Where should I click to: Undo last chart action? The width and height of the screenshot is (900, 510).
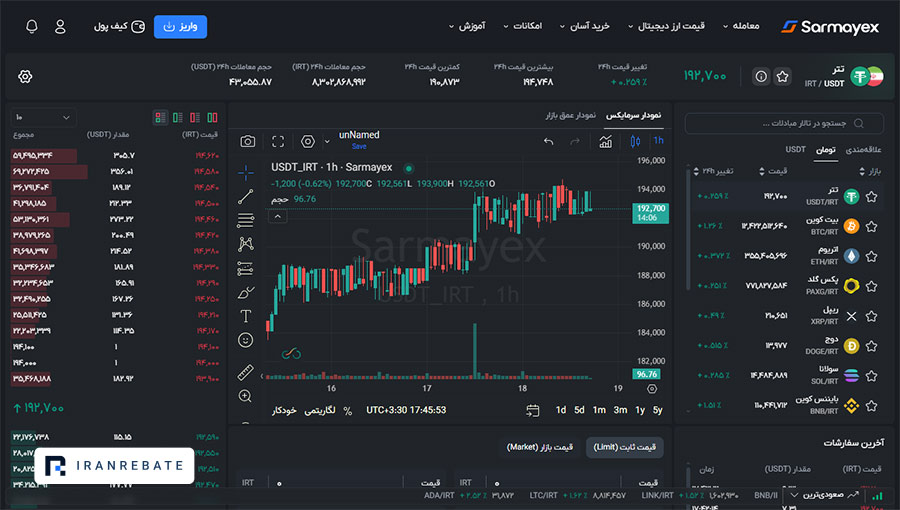(x=549, y=141)
